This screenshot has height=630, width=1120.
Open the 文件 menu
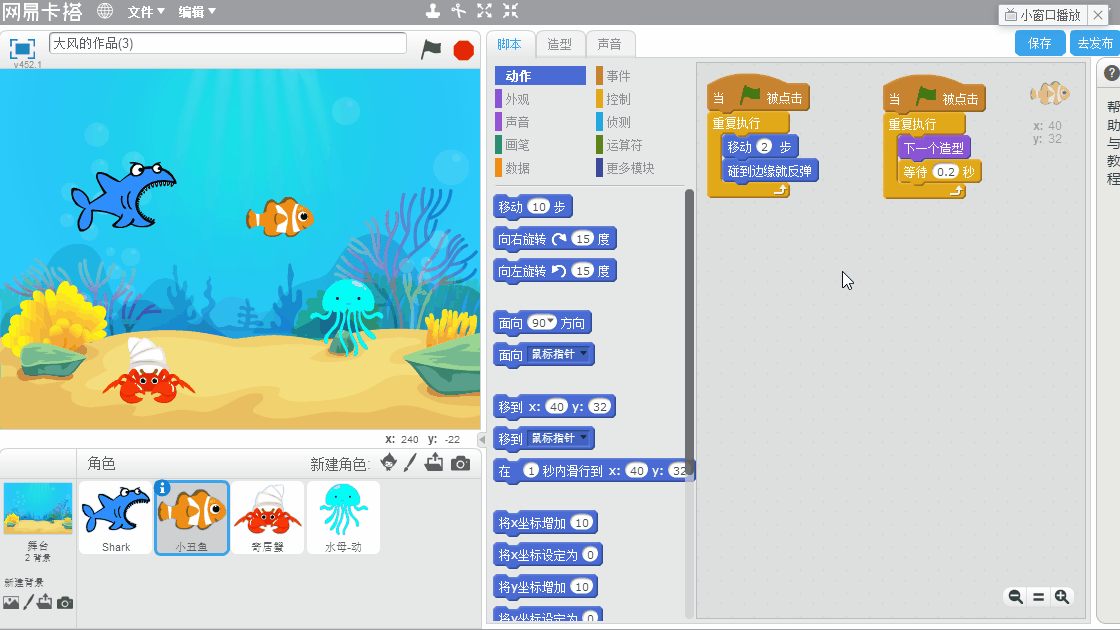coord(146,11)
